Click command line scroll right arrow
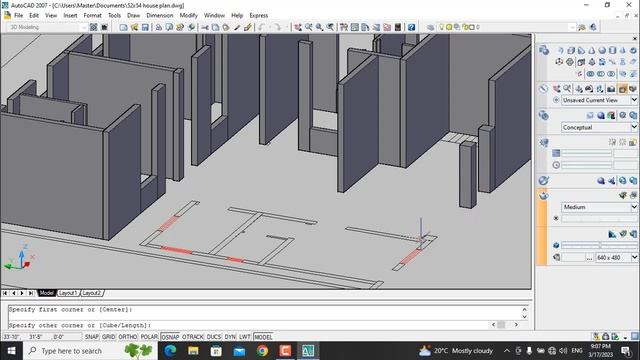Screen dimensions: 640x360 516,325
